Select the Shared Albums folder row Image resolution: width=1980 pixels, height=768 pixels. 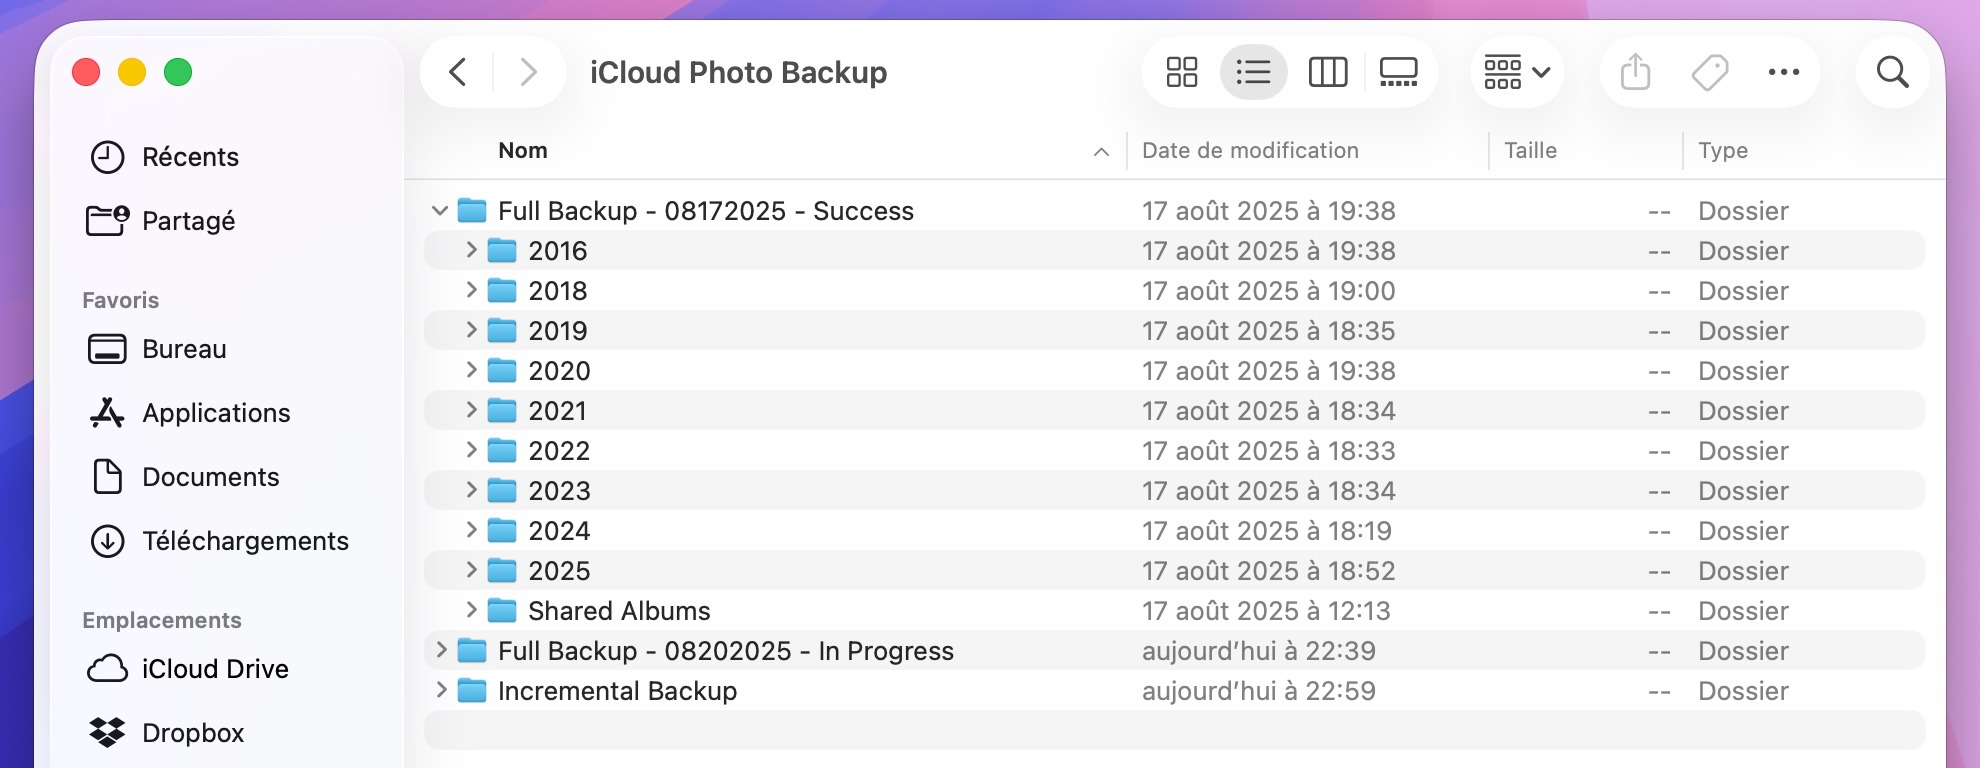pos(1175,611)
